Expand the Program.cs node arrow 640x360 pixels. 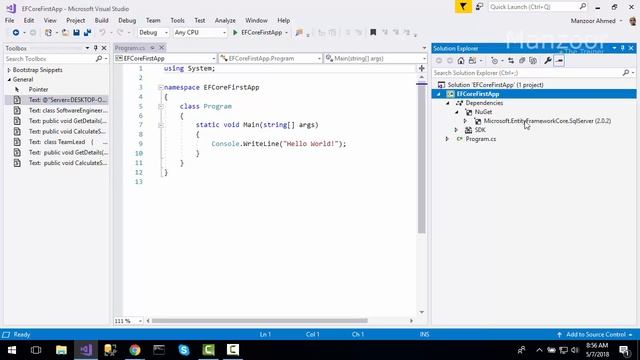click(447, 139)
